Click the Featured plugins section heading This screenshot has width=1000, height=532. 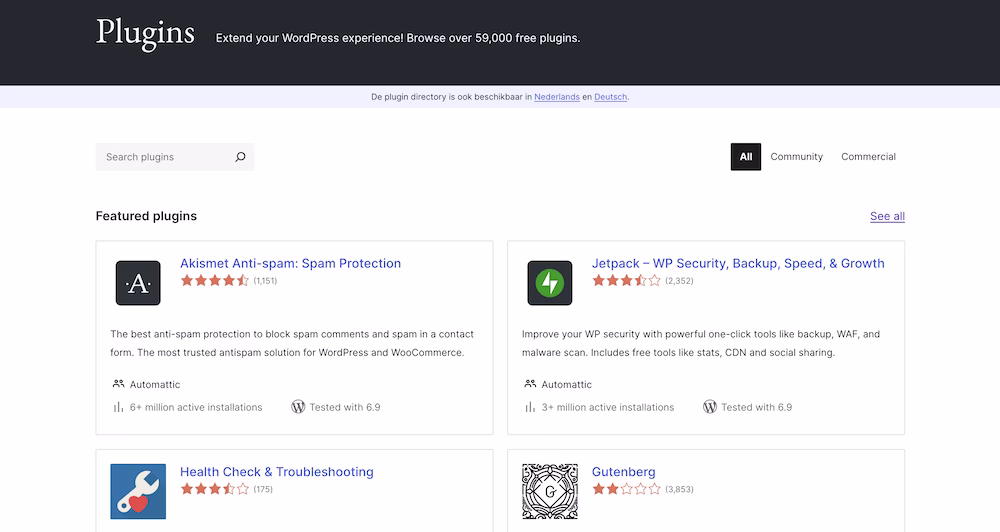click(146, 216)
